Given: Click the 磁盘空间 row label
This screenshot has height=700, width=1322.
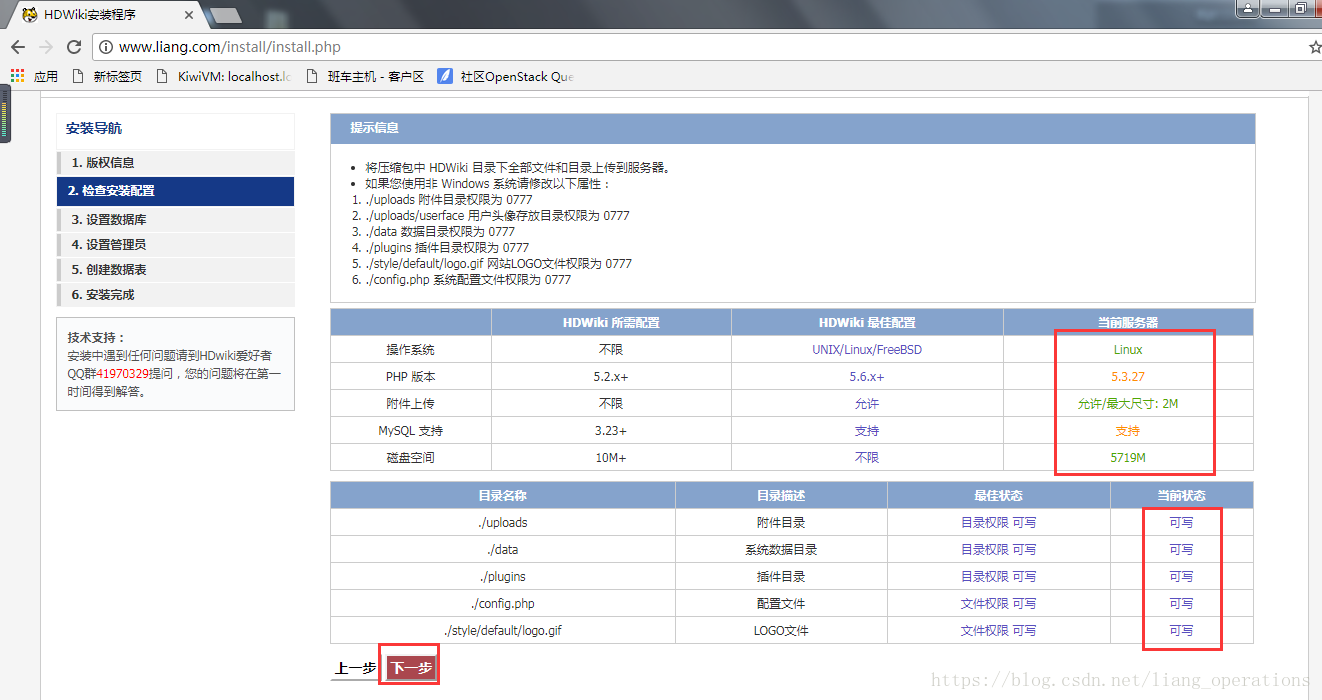Looking at the screenshot, I should click(x=411, y=458).
